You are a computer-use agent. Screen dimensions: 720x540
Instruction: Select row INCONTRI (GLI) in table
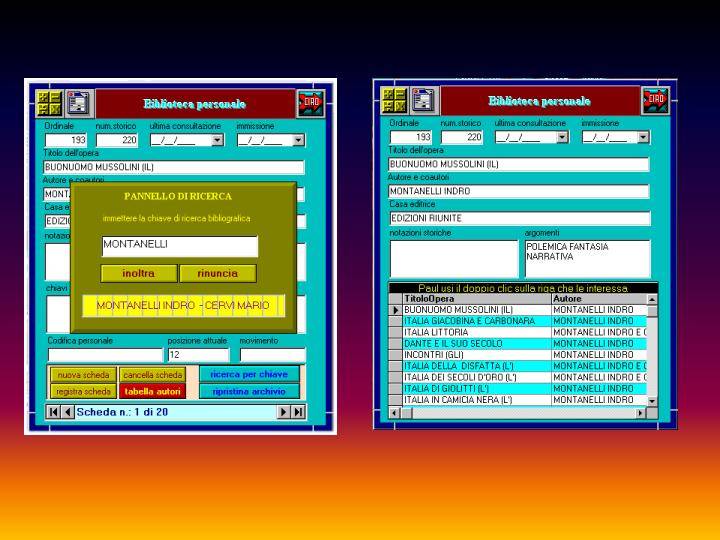tap(524, 355)
